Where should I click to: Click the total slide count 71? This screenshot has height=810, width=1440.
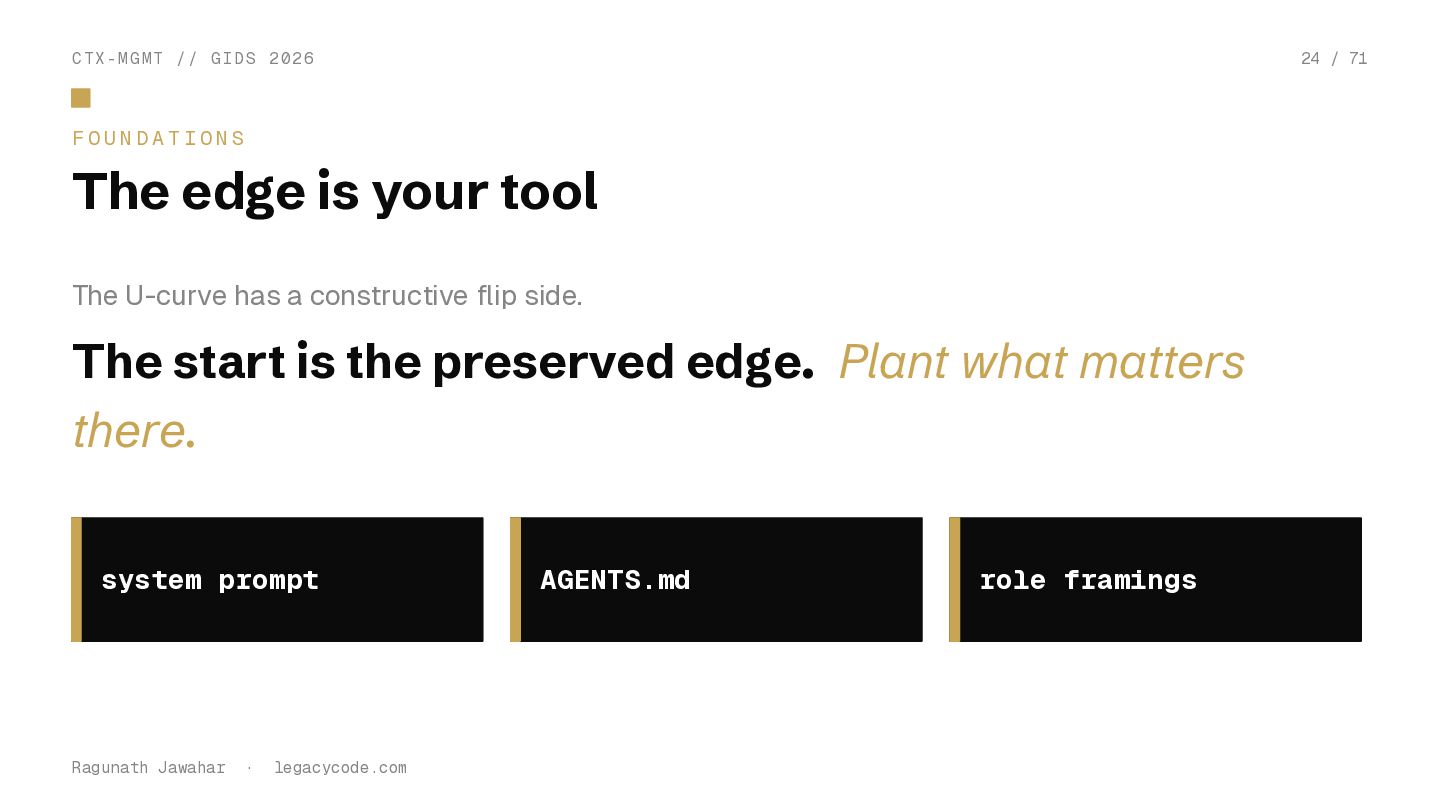point(1358,59)
